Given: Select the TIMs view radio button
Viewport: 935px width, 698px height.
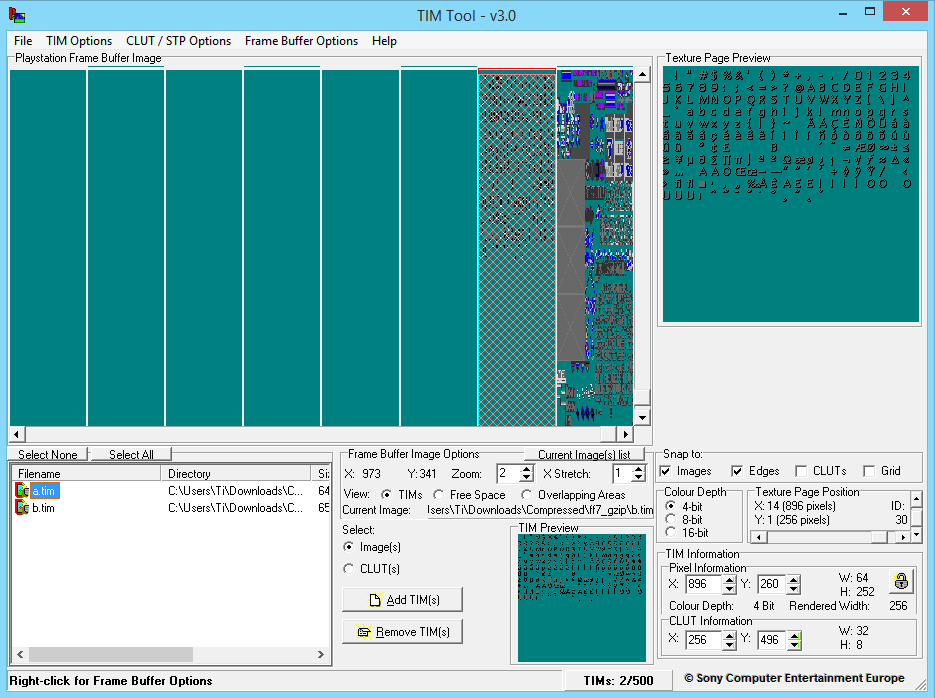Looking at the screenshot, I should tap(386, 495).
